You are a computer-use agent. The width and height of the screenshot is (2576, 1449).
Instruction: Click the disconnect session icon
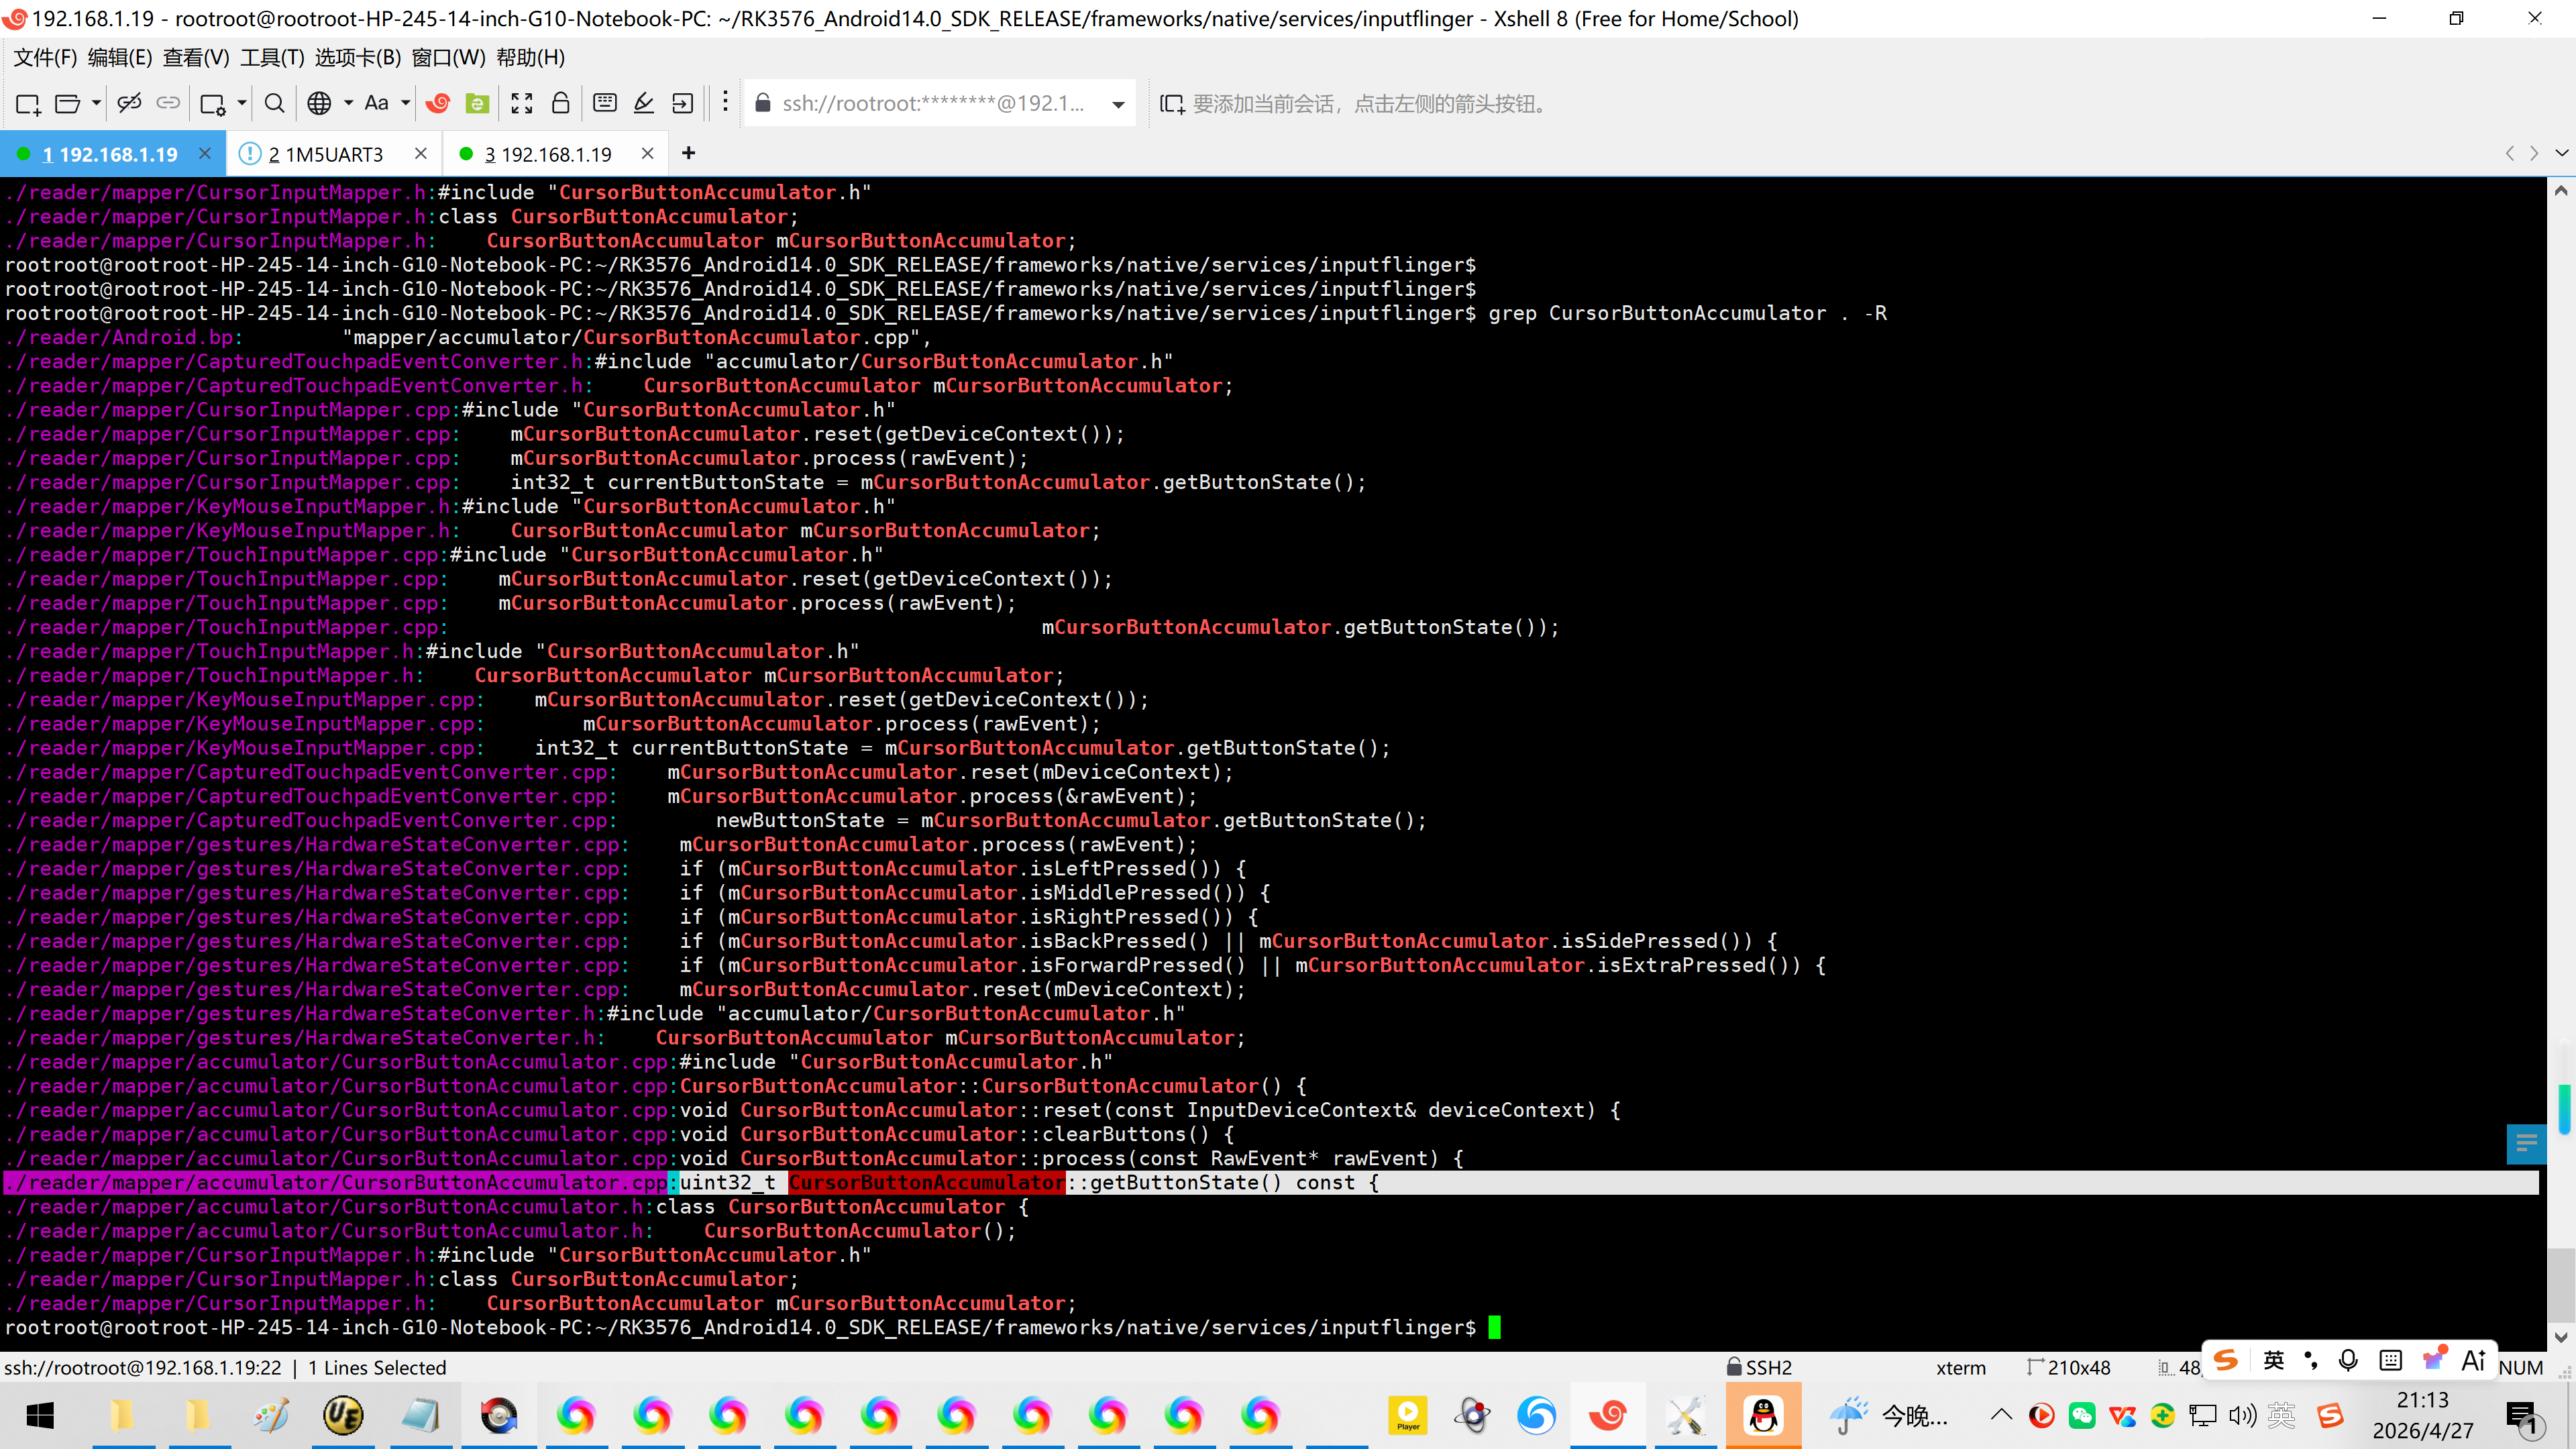[129, 103]
